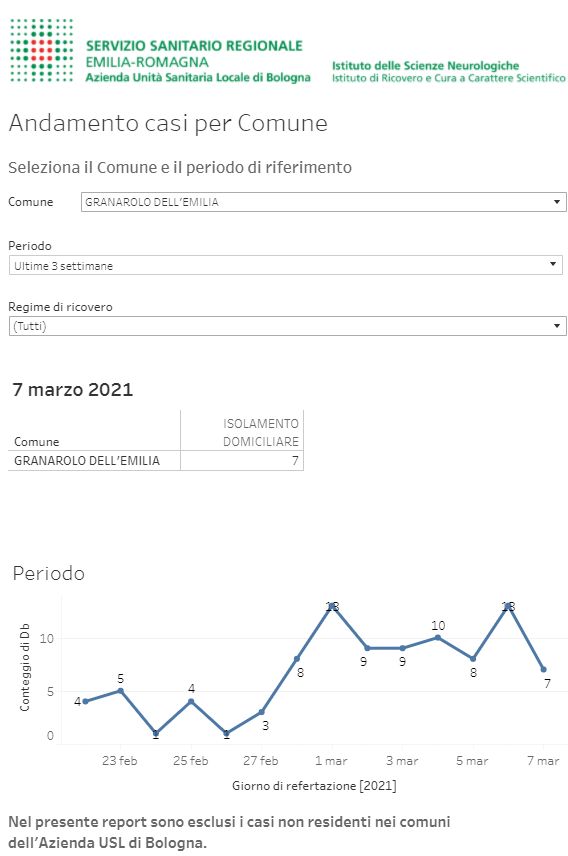Select the 1 mar peak data point

click(332, 607)
